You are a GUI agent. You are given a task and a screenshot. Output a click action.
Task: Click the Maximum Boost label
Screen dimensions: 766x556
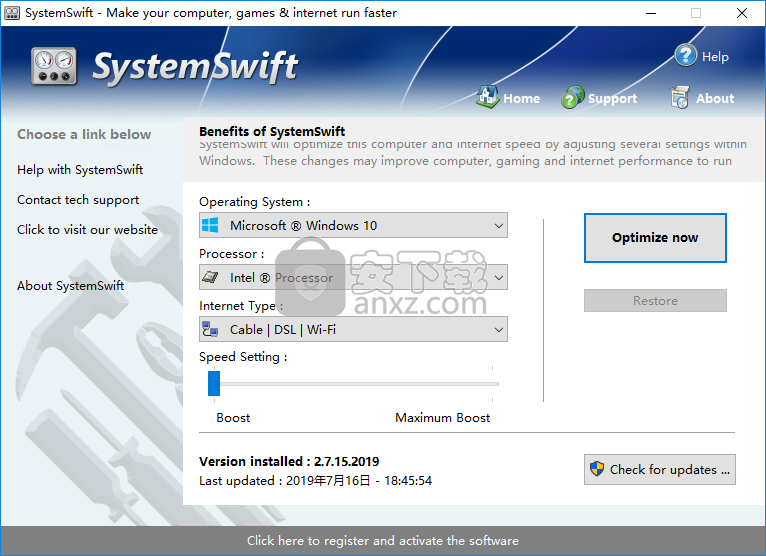(x=443, y=418)
